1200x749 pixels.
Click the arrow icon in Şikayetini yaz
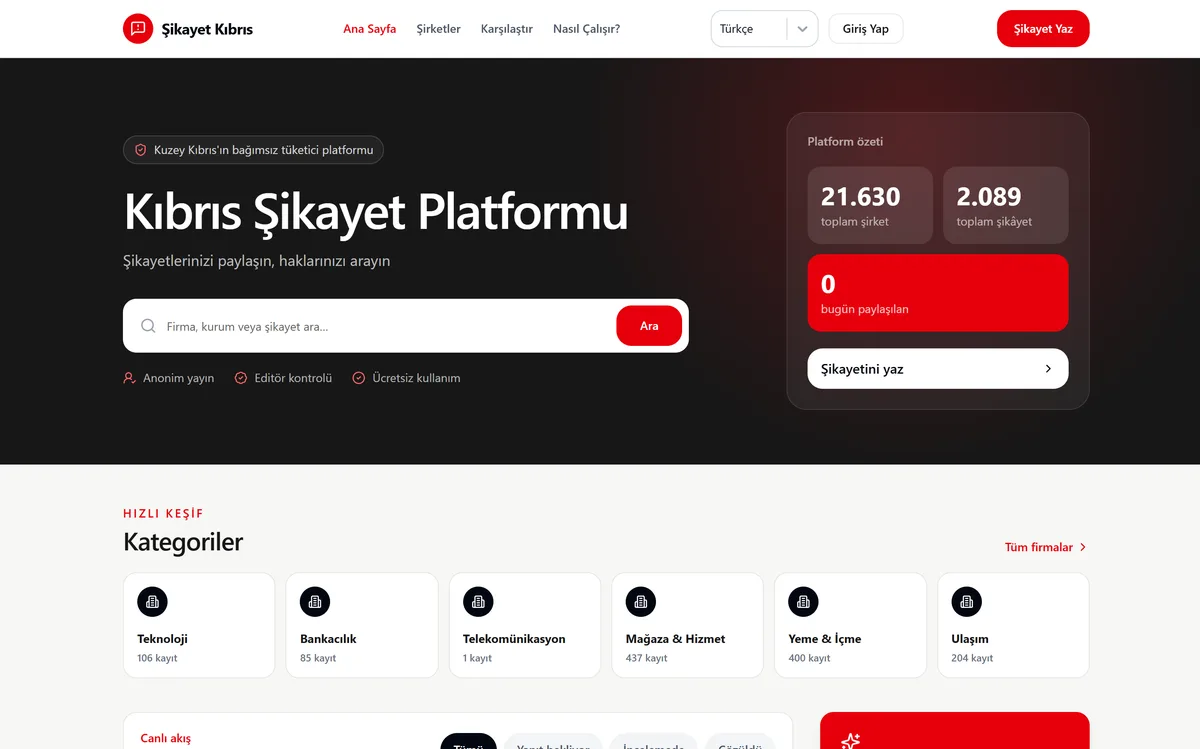[1048, 369]
